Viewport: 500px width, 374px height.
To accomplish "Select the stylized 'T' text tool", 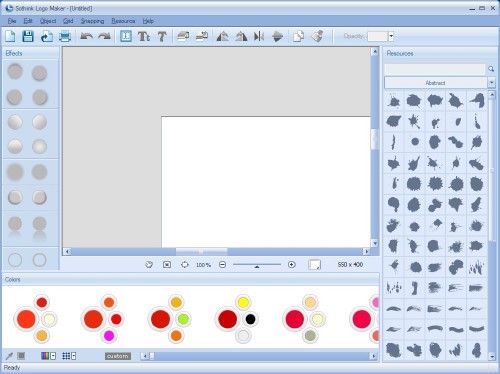I will [162, 36].
